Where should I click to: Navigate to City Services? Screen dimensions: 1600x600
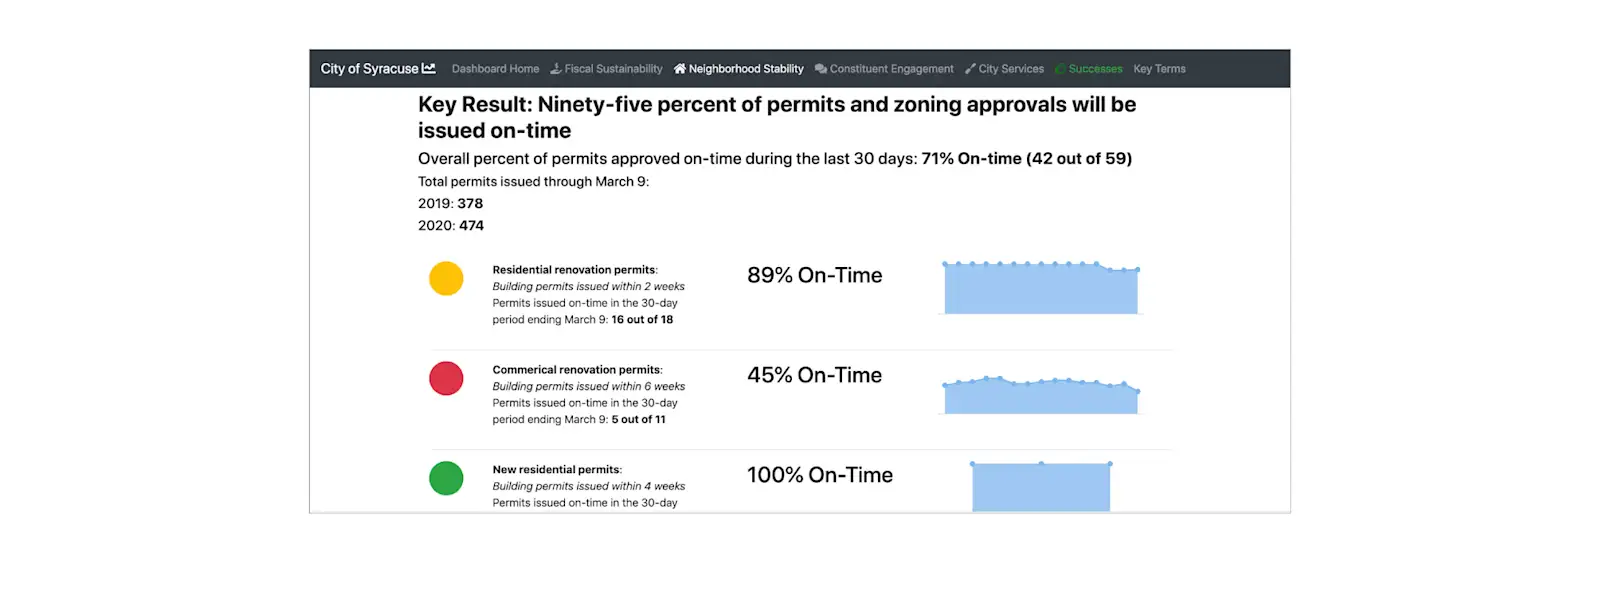(x=1004, y=69)
